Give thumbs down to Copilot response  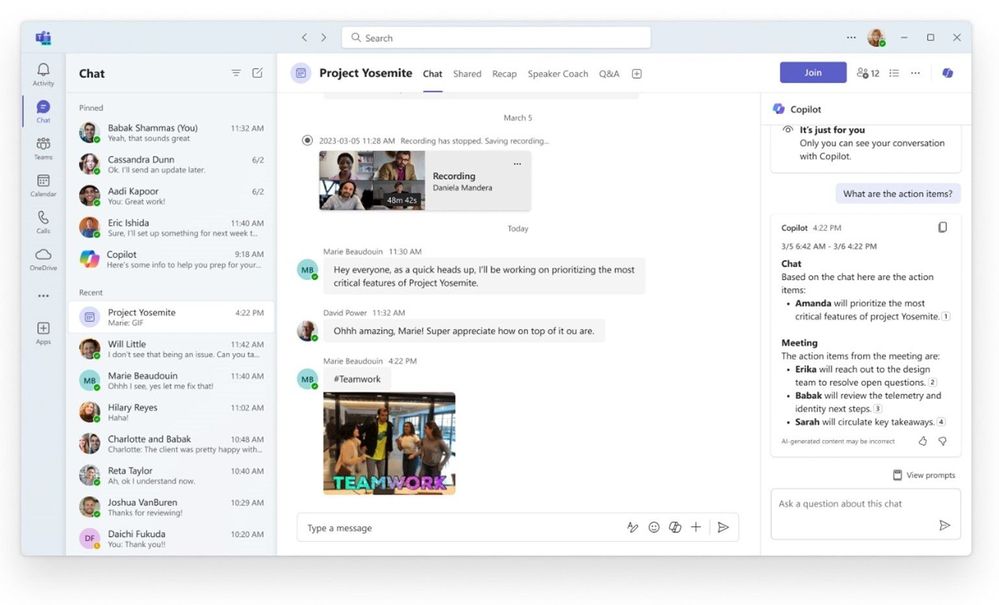(x=942, y=441)
